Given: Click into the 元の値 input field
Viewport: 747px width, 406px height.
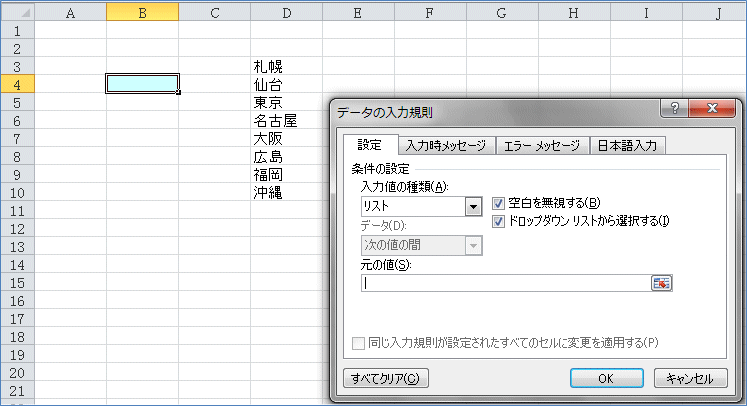Looking at the screenshot, I should (x=505, y=283).
